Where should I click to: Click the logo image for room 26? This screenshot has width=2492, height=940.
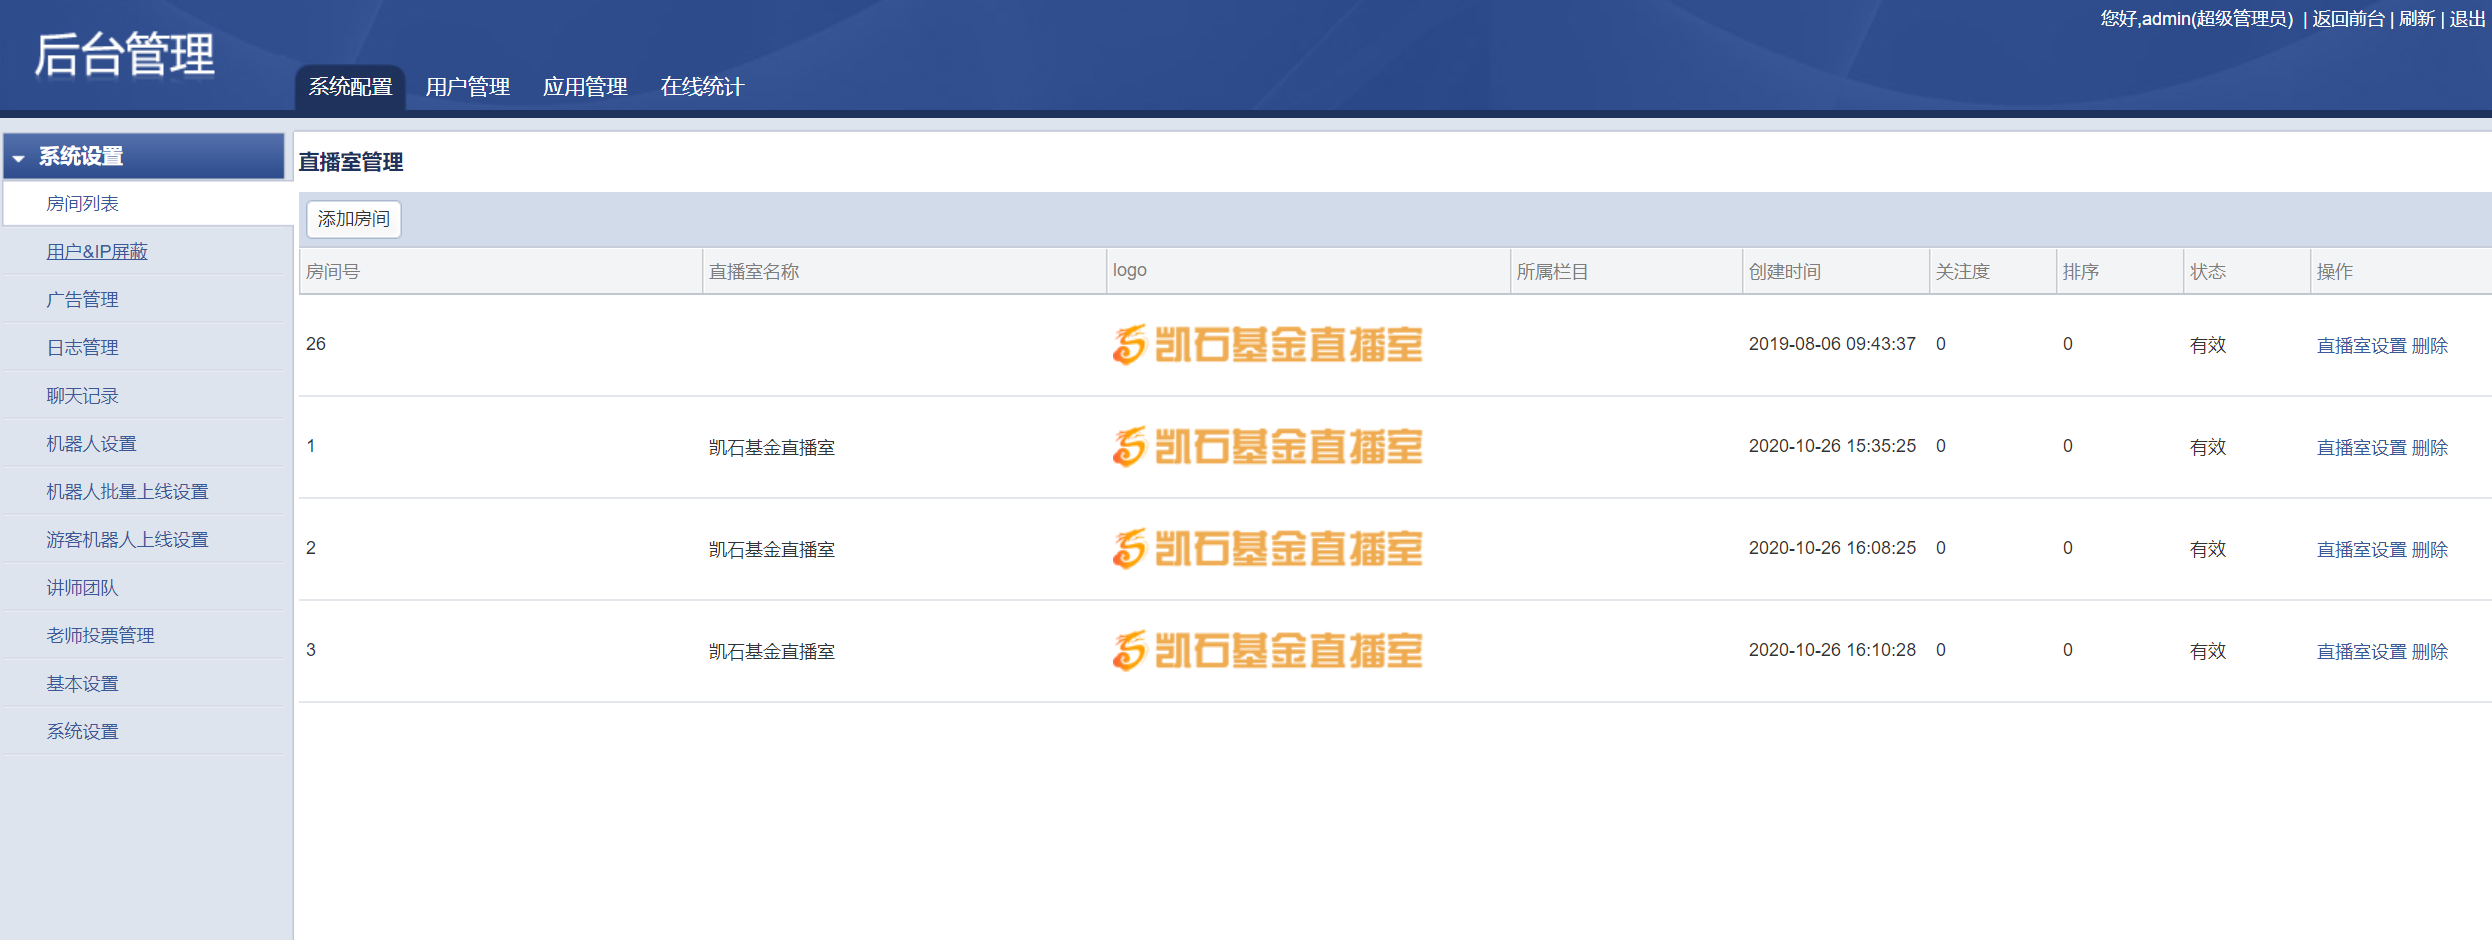1267,345
